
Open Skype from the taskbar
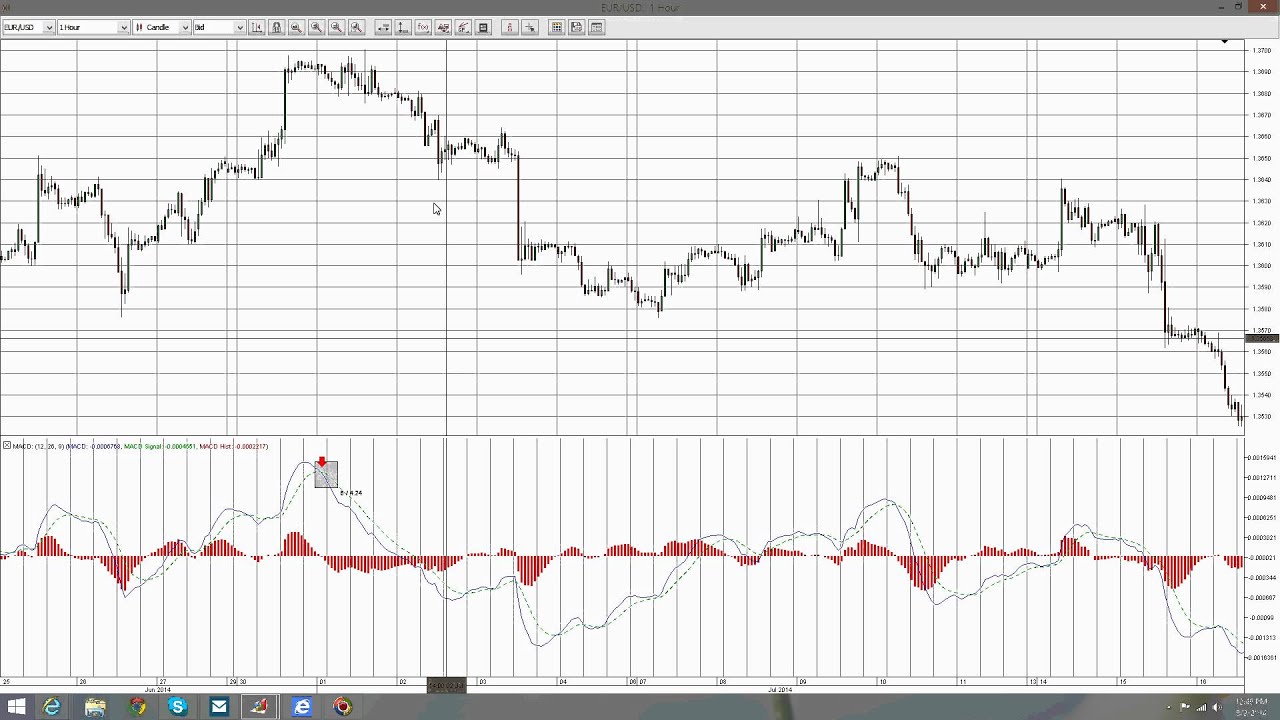(178, 707)
